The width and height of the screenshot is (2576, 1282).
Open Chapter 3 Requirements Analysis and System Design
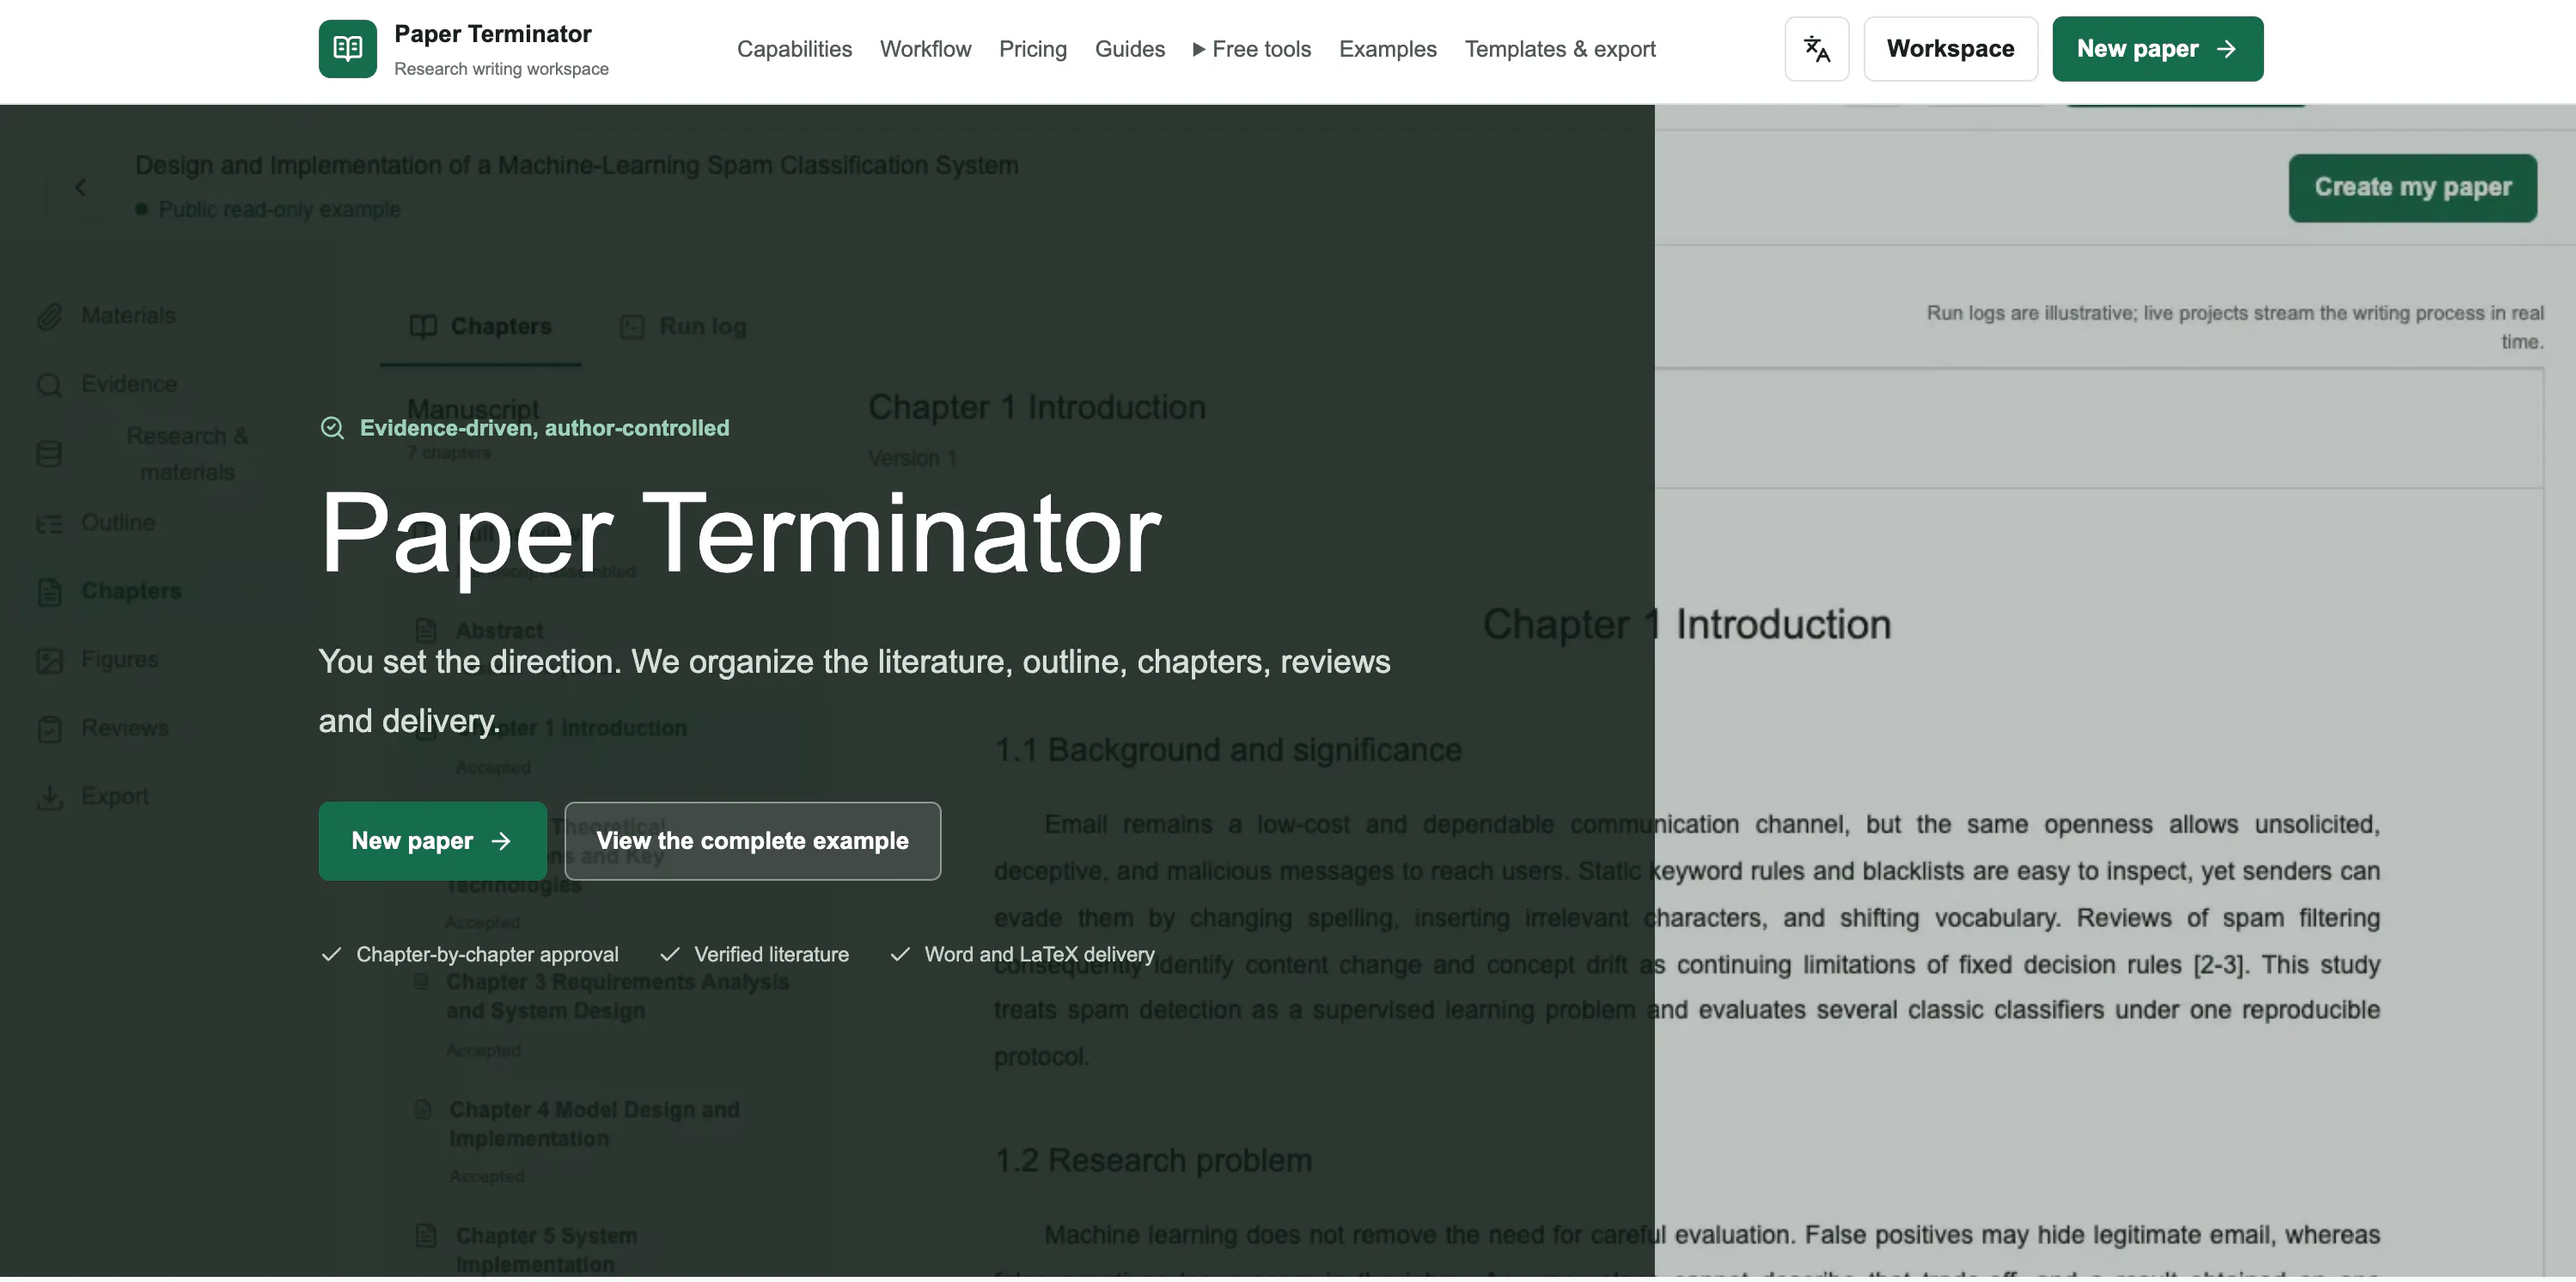coord(617,997)
